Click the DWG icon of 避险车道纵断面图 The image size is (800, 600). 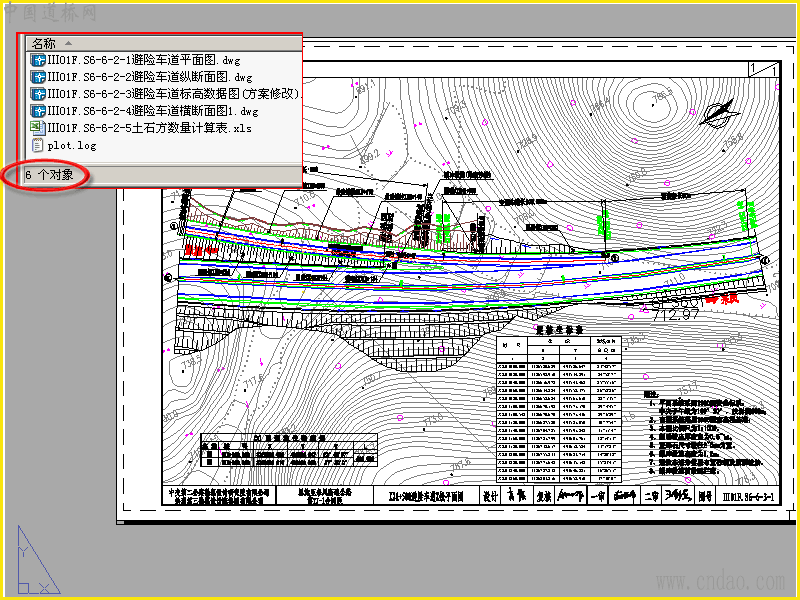tap(38, 77)
